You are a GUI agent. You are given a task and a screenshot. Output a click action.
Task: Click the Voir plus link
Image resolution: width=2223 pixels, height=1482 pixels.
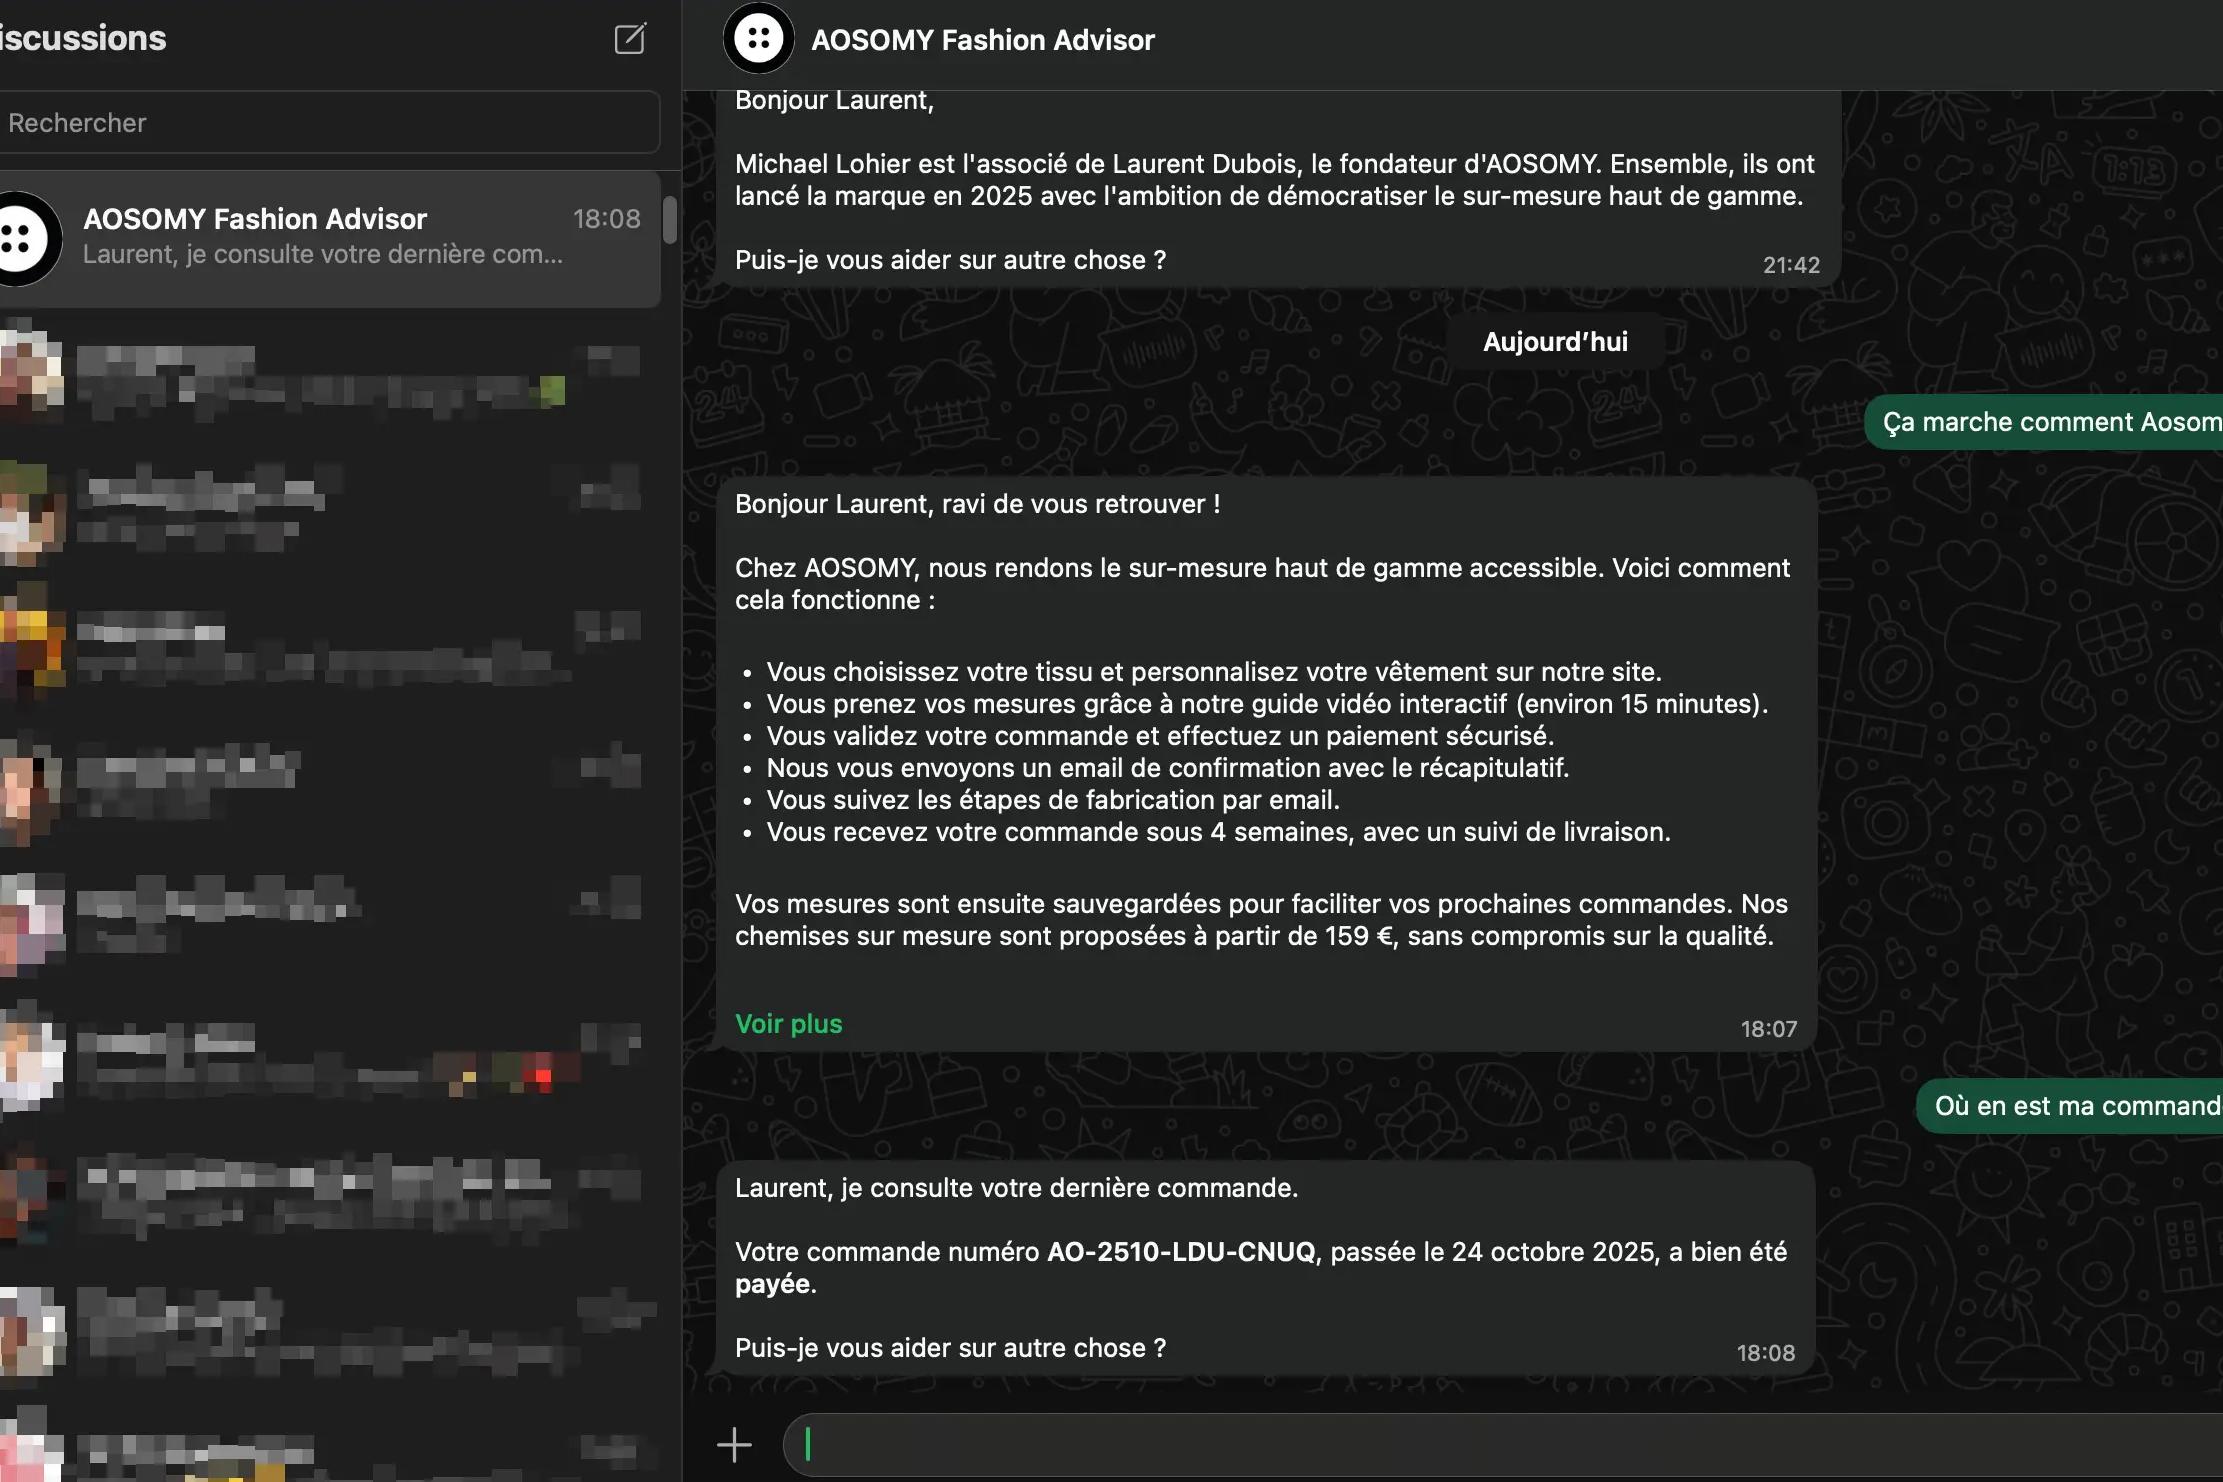coord(788,1024)
